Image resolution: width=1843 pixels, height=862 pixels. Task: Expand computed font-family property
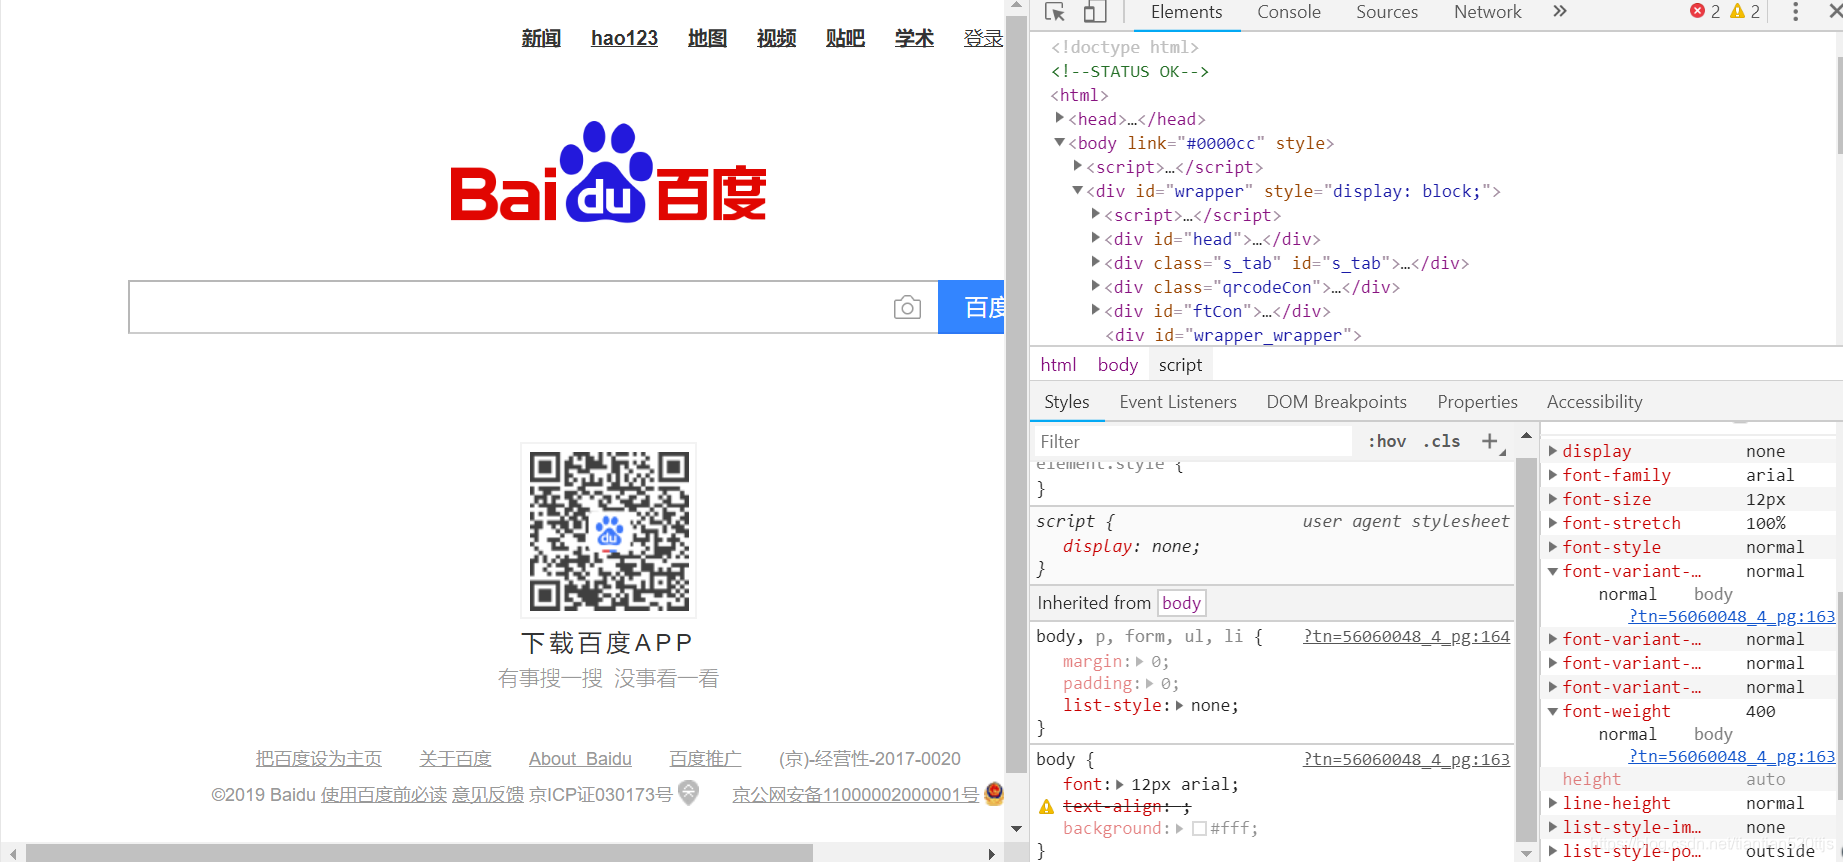pos(1553,475)
